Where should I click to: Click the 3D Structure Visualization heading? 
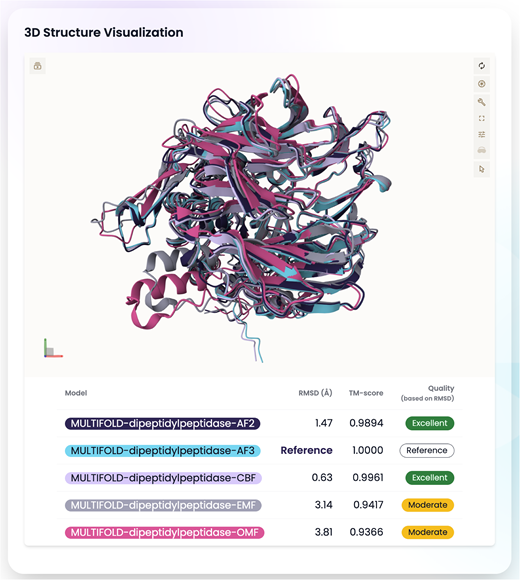tap(104, 33)
